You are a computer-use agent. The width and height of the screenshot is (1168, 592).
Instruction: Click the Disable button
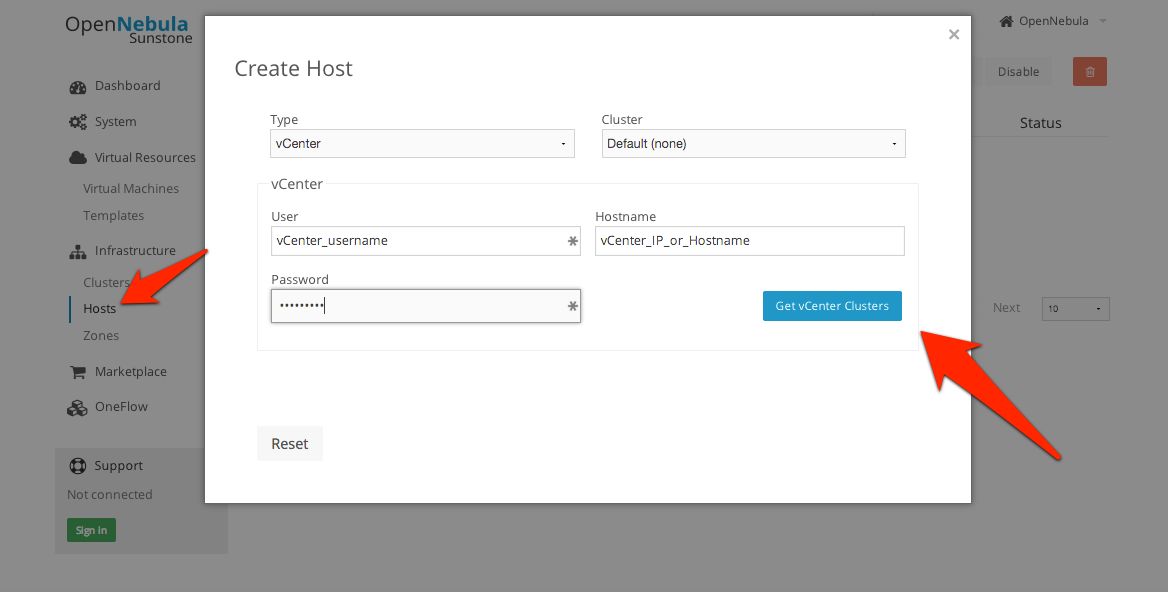click(x=1018, y=71)
